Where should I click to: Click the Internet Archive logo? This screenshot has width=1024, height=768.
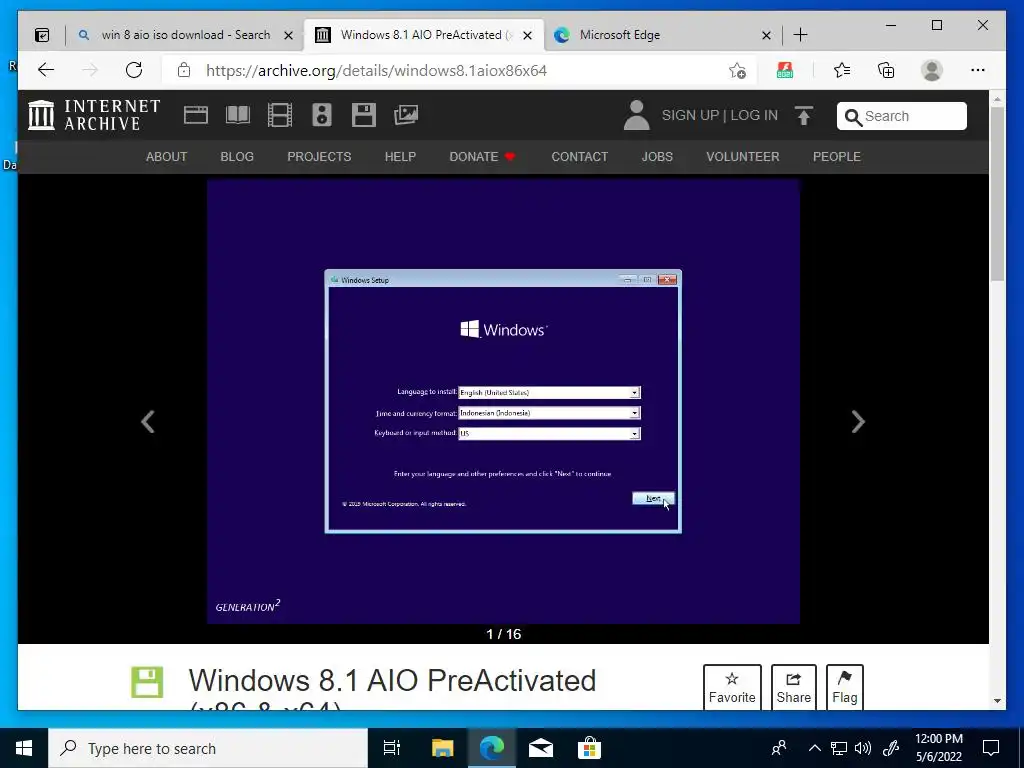pos(94,115)
